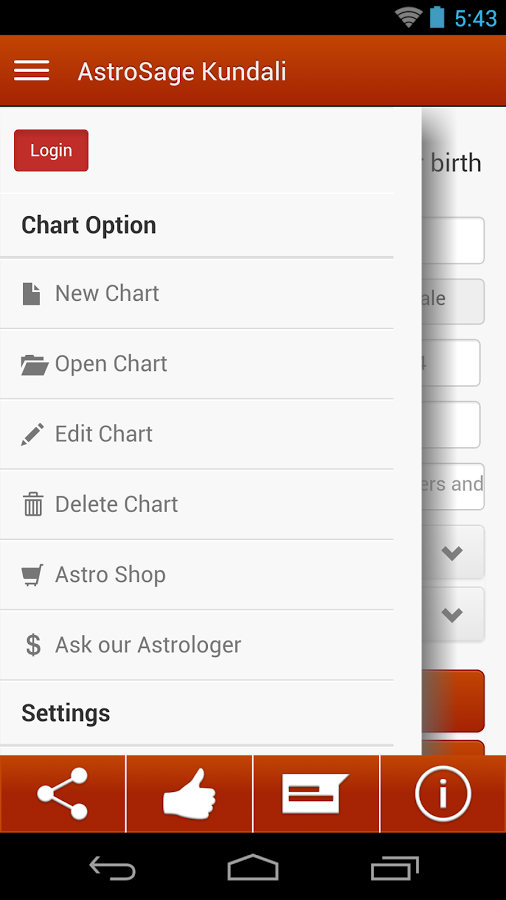Tap the Android home navigation button
The width and height of the screenshot is (506, 900).
click(252, 867)
